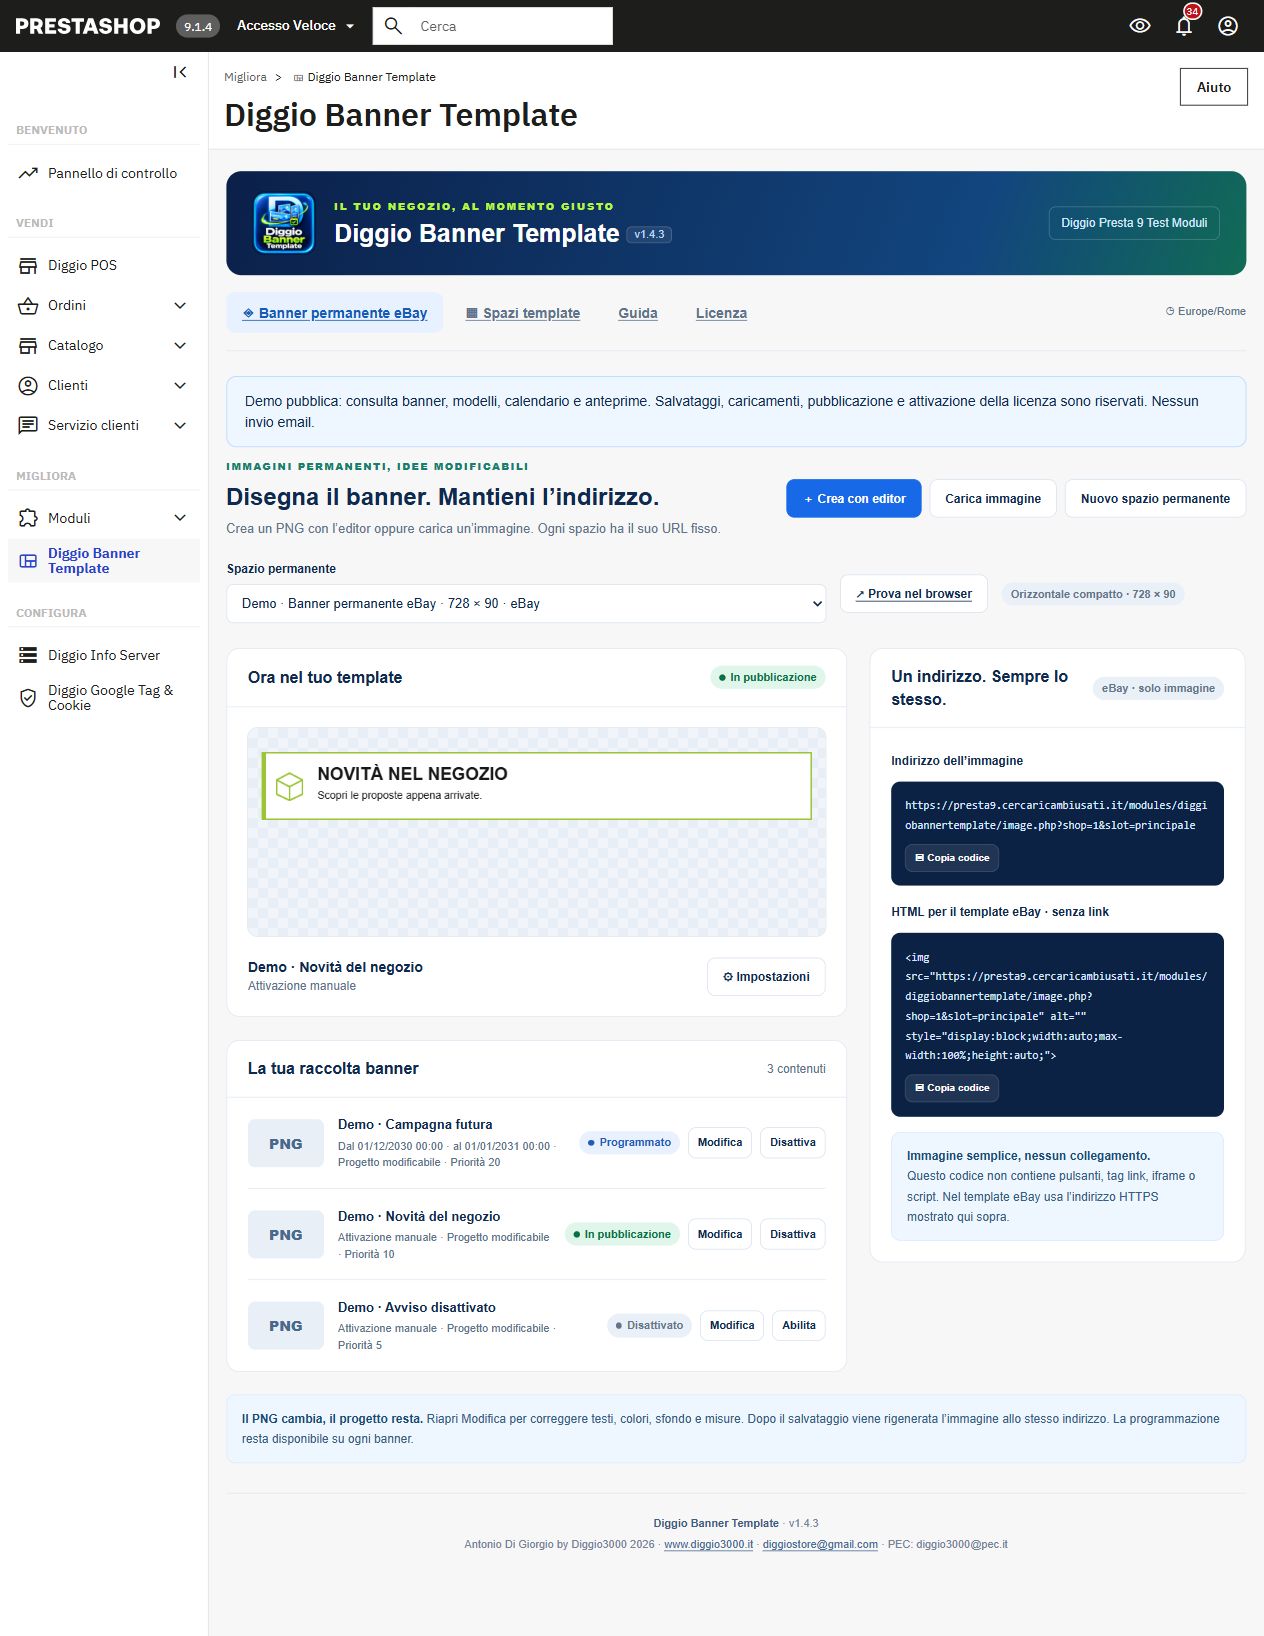Image resolution: width=1264 pixels, height=1636 pixels.
Task: Click the PNG thumbnail of Novità del negozio
Action: 285,1235
